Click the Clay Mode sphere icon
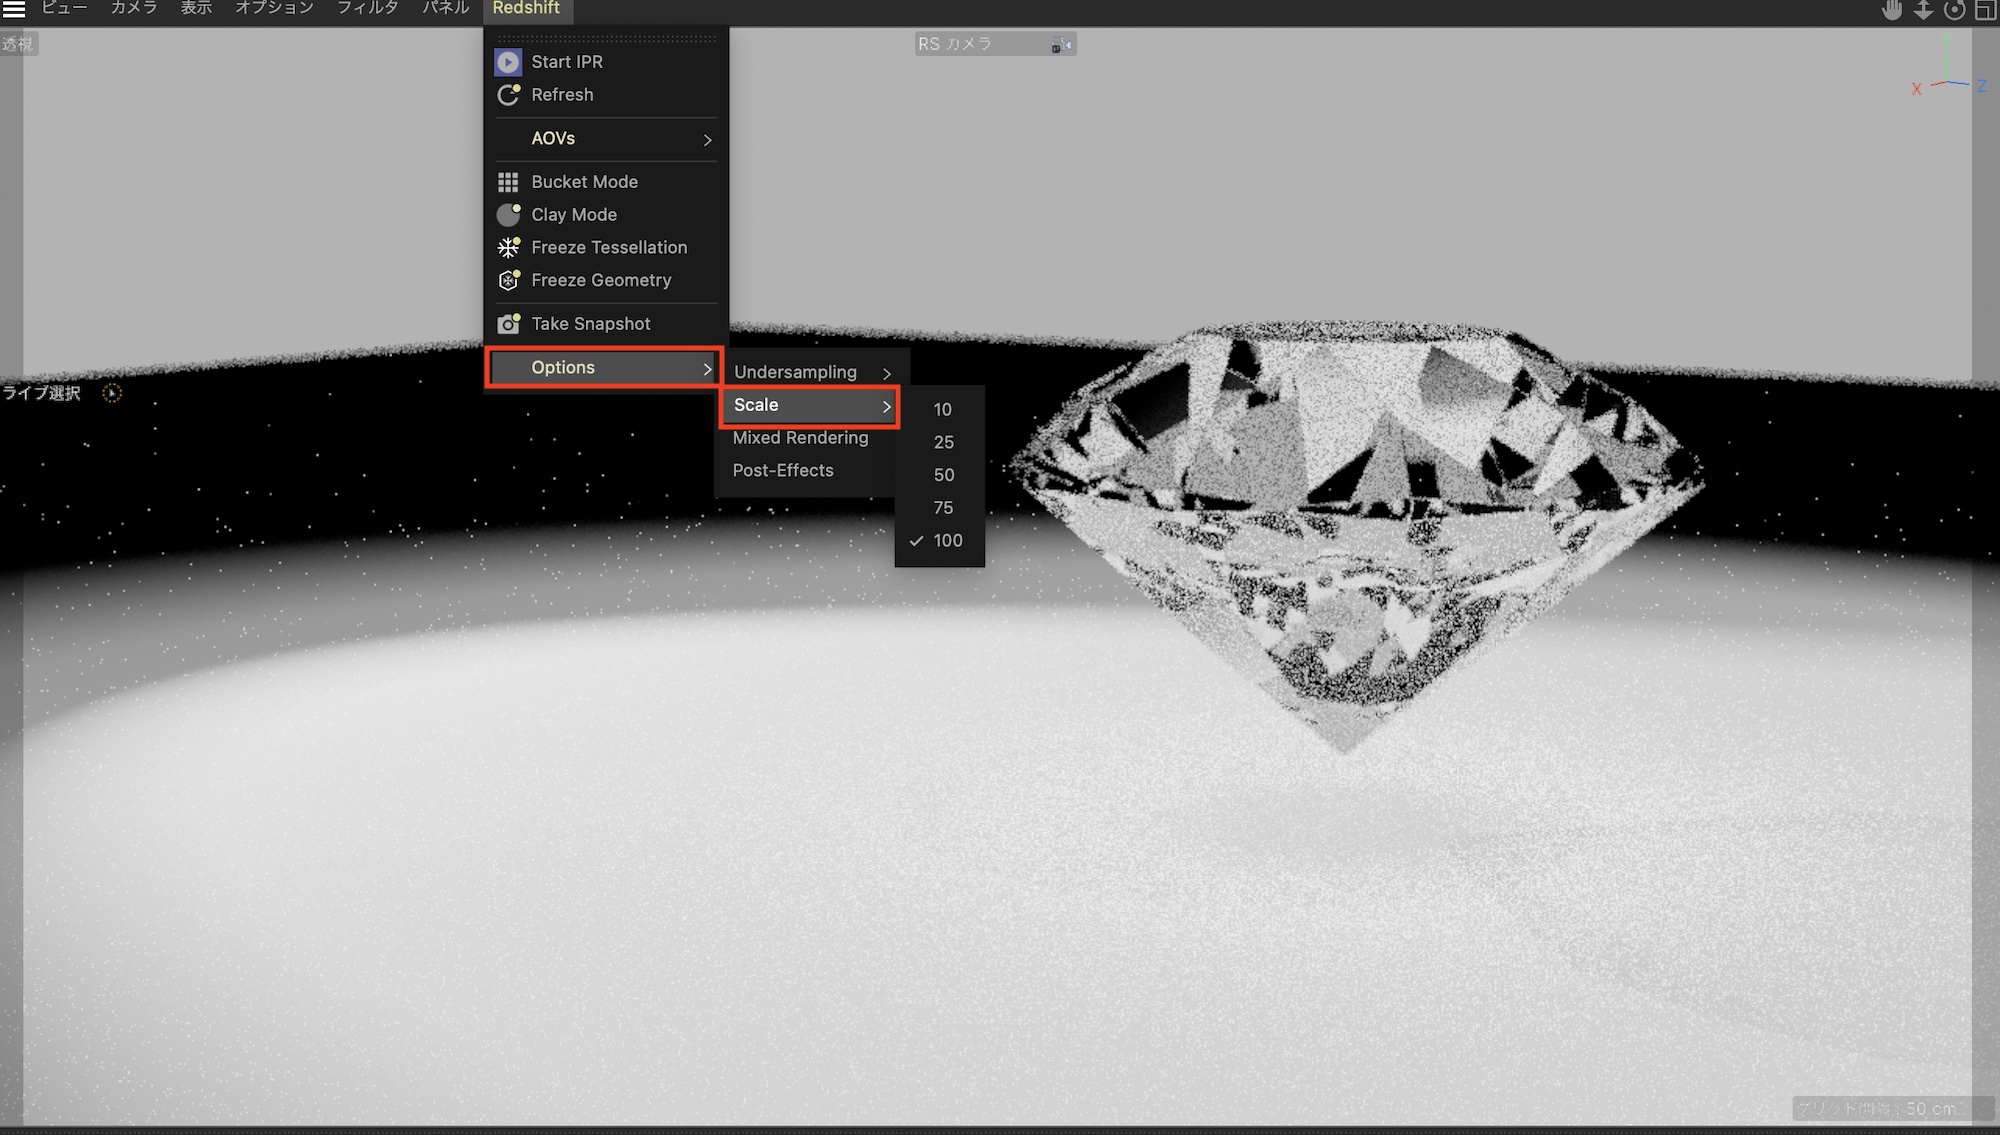2000x1135 pixels. point(508,215)
